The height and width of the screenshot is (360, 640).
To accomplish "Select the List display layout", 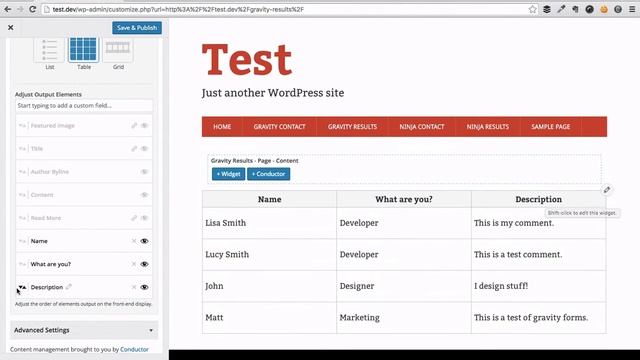I will (x=49, y=50).
